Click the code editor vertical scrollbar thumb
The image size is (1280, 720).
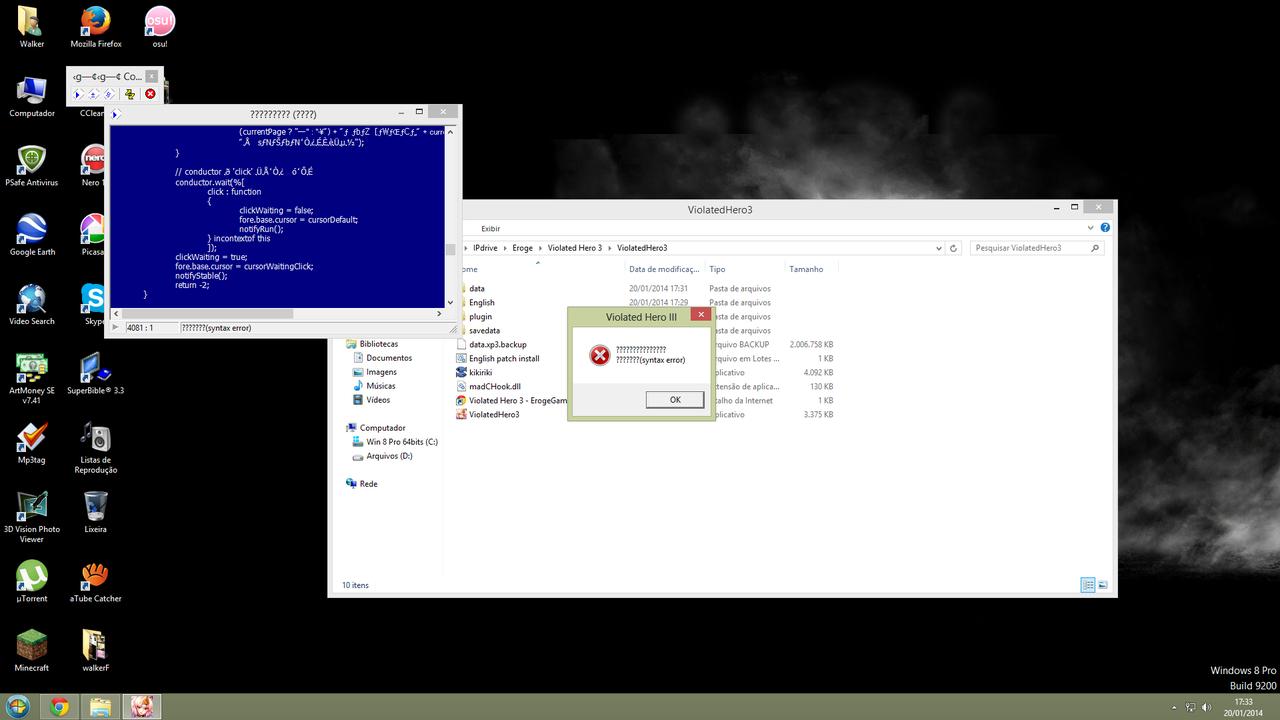450,250
